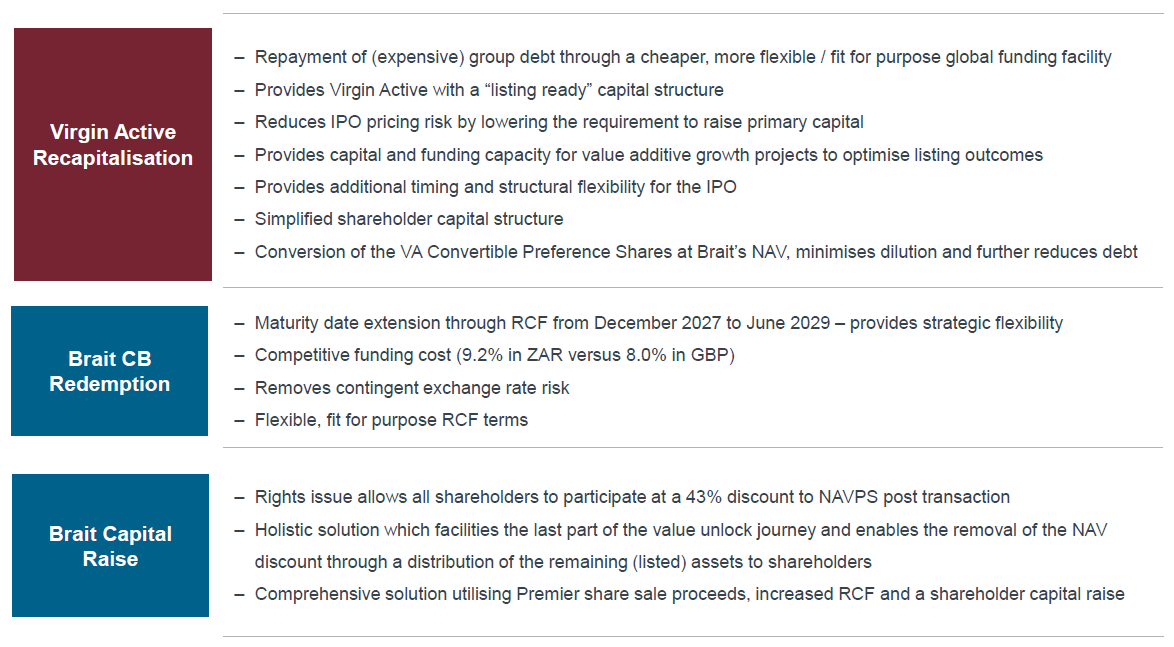Click 'additional timing and structural flexibility' line
This screenshot has height=647, width=1174.
coord(496,187)
